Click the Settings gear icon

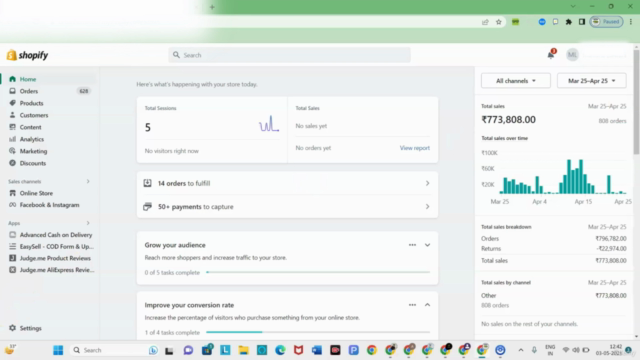coord(12,328)
